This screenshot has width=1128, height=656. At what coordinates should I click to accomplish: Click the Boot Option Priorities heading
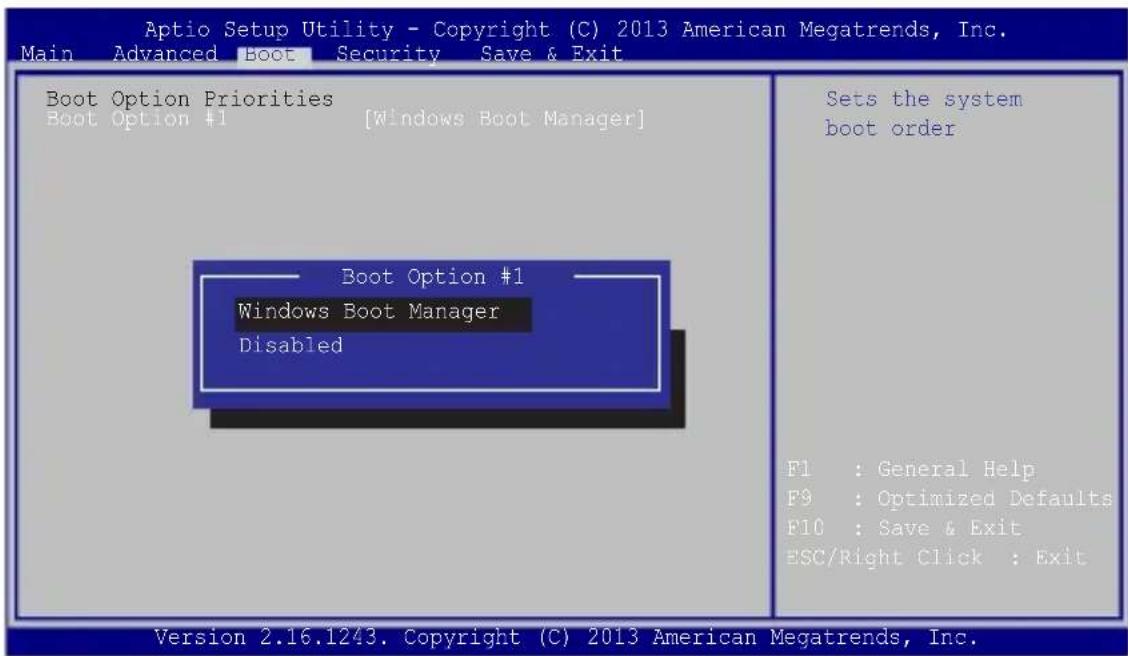click(x=190, y=99)
